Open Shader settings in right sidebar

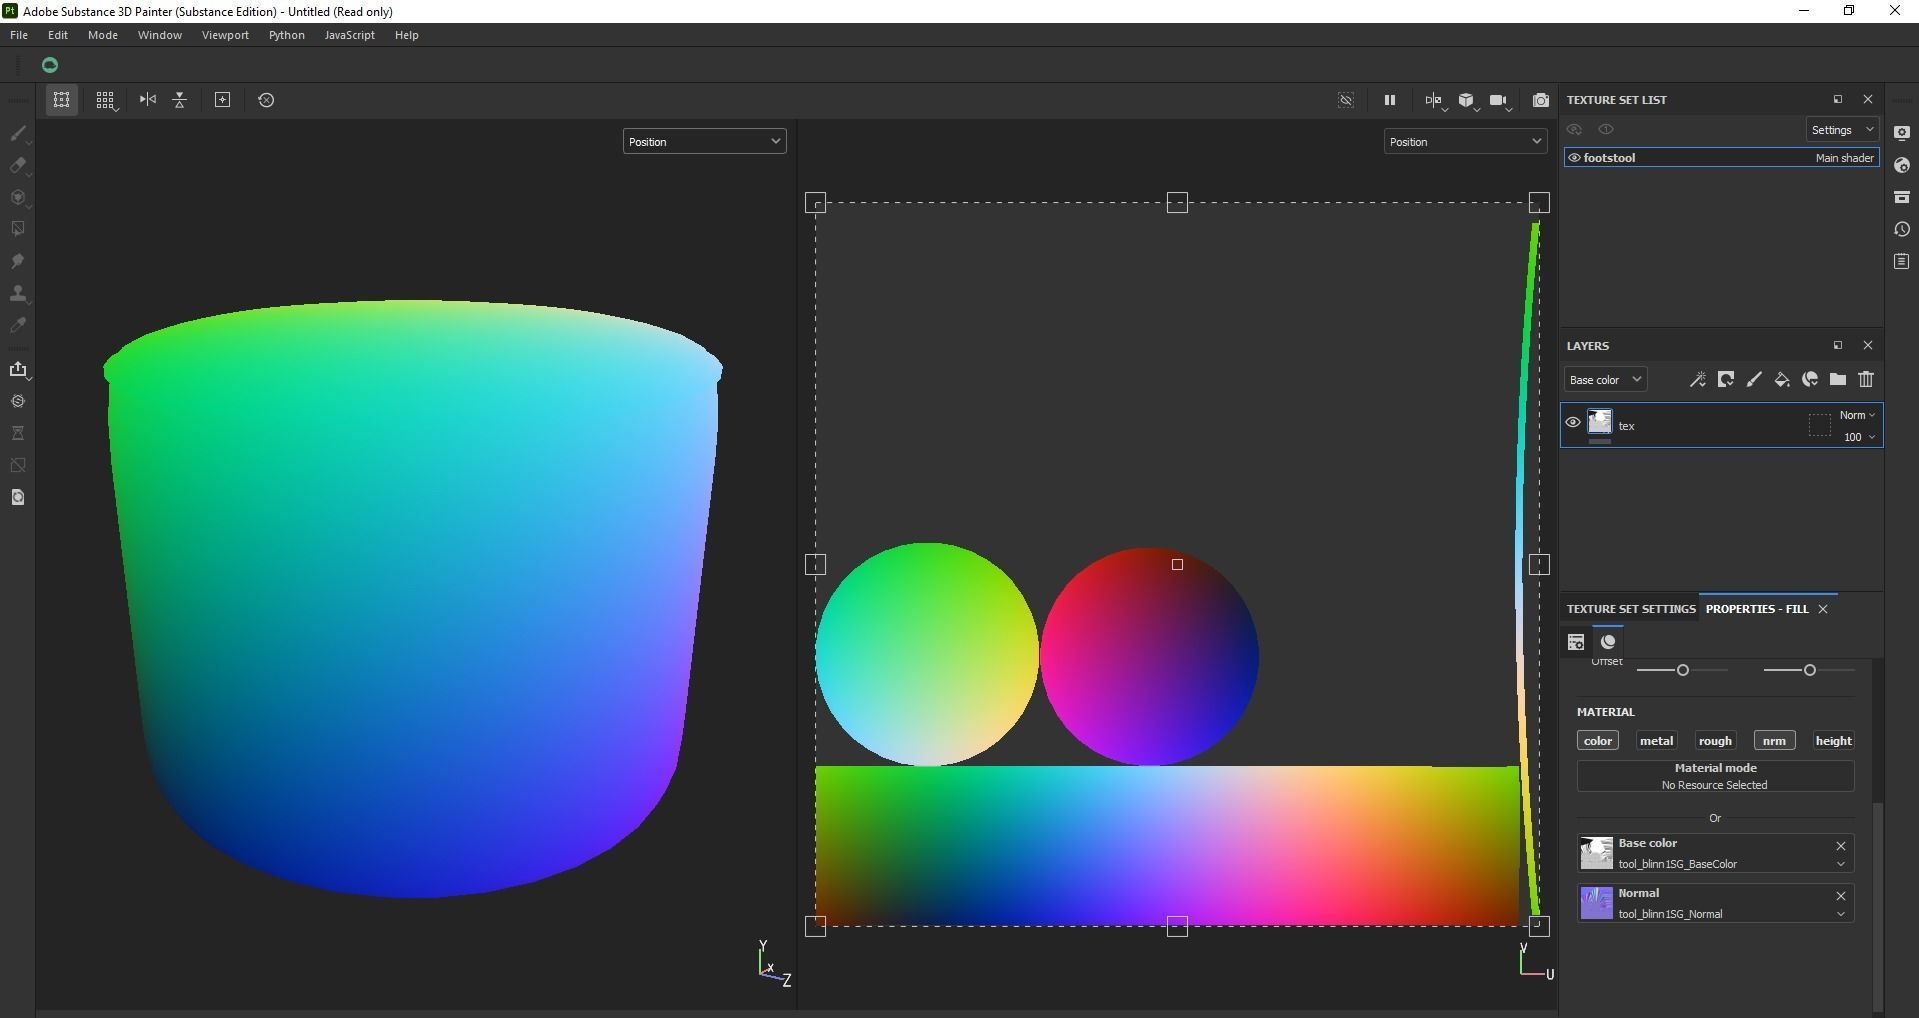tap(1902, 165)
